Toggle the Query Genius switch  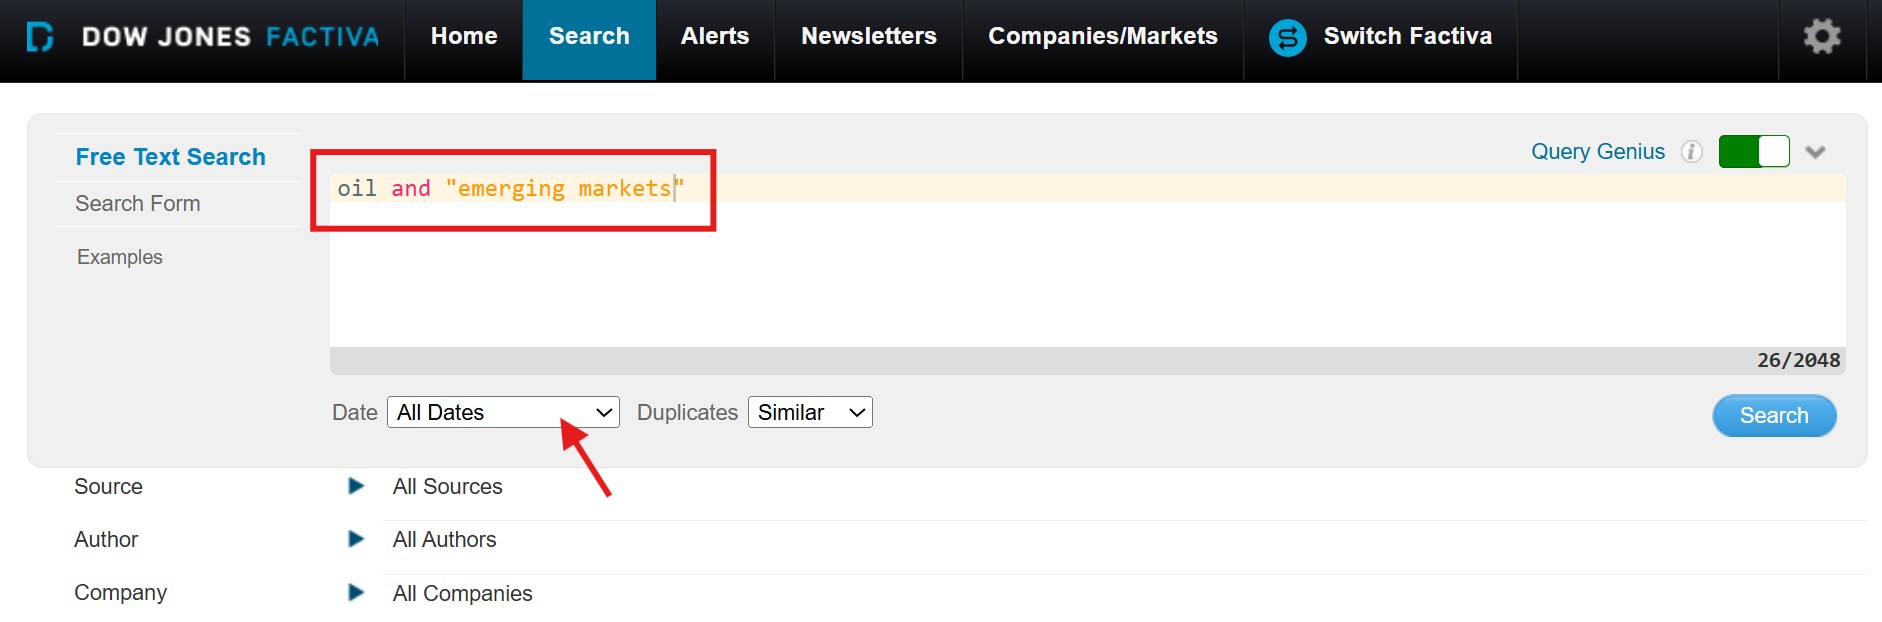[1754, 152]
